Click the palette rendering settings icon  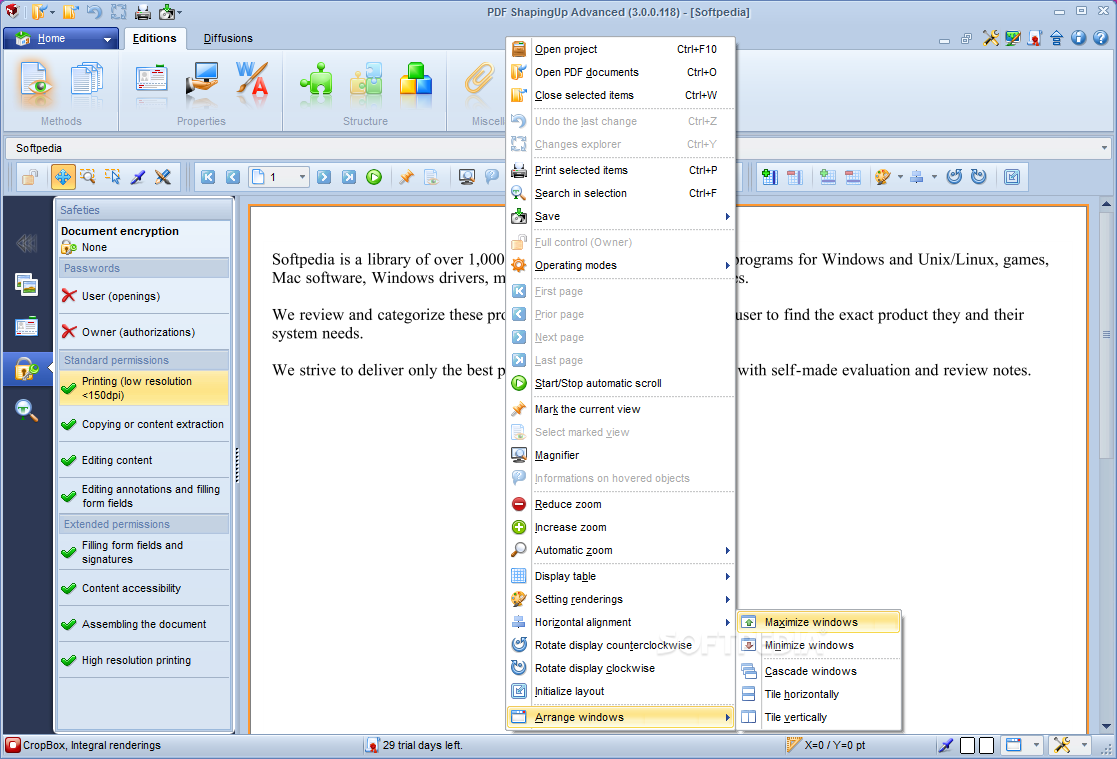[883, 177]
